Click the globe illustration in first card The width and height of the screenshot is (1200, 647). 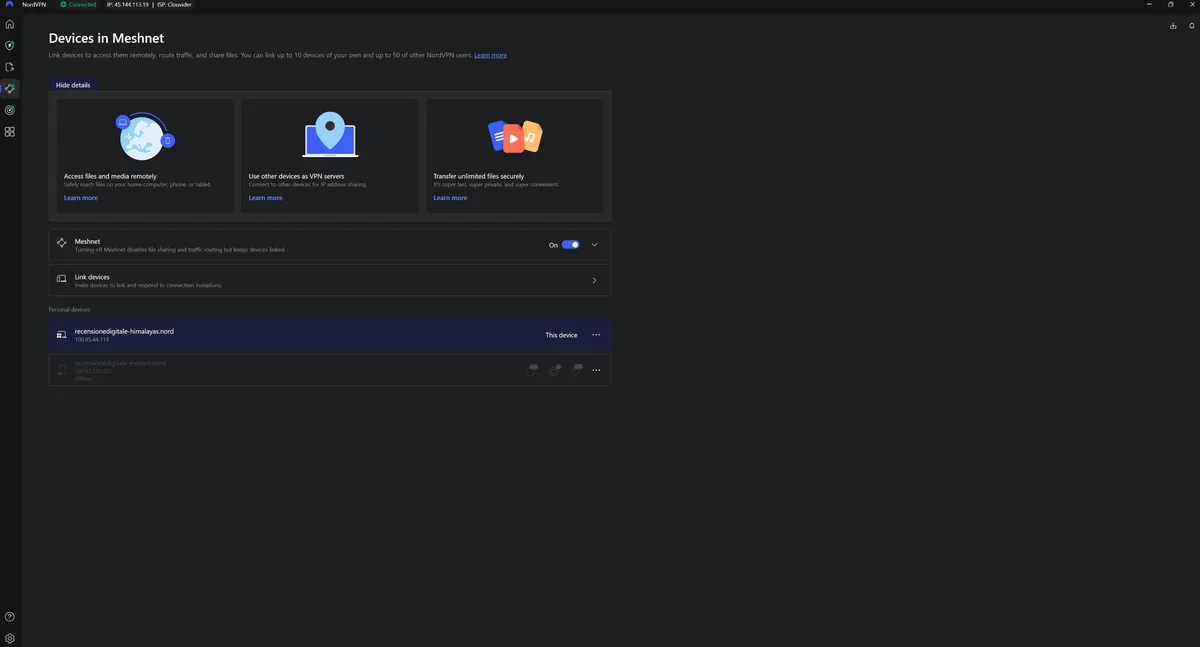[146, 136]
